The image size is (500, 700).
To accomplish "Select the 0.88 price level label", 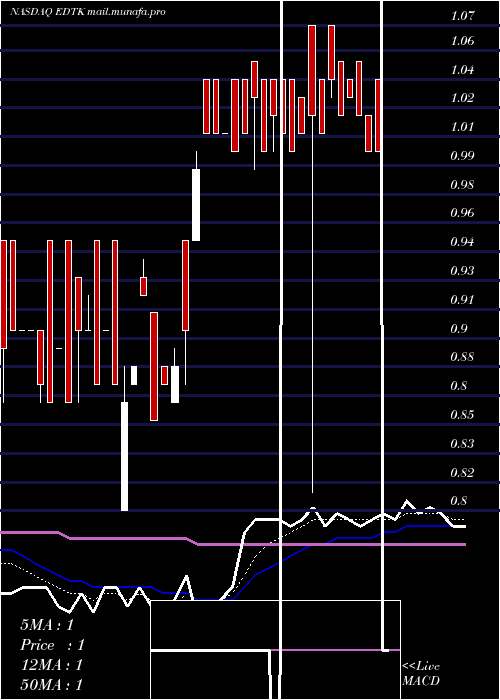I will coord(462,357).
